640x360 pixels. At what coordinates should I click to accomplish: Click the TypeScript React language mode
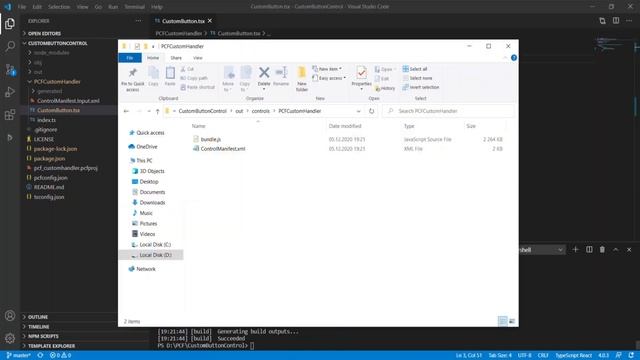[x=573, y=356]
